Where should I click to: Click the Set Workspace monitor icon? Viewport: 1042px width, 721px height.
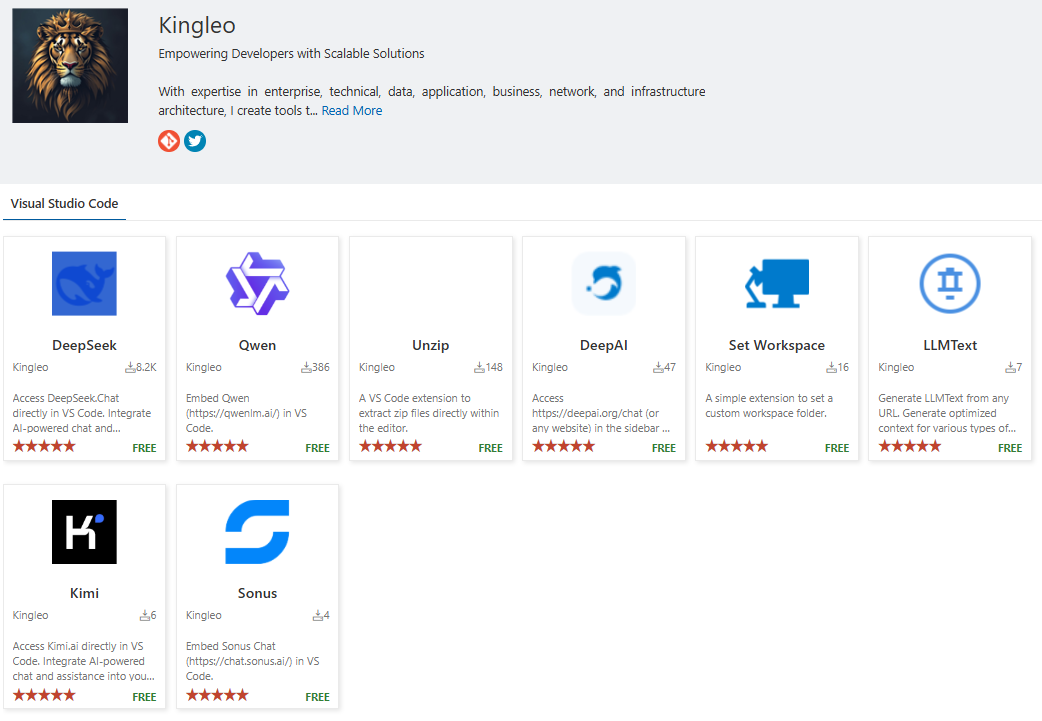pos(777,284)
